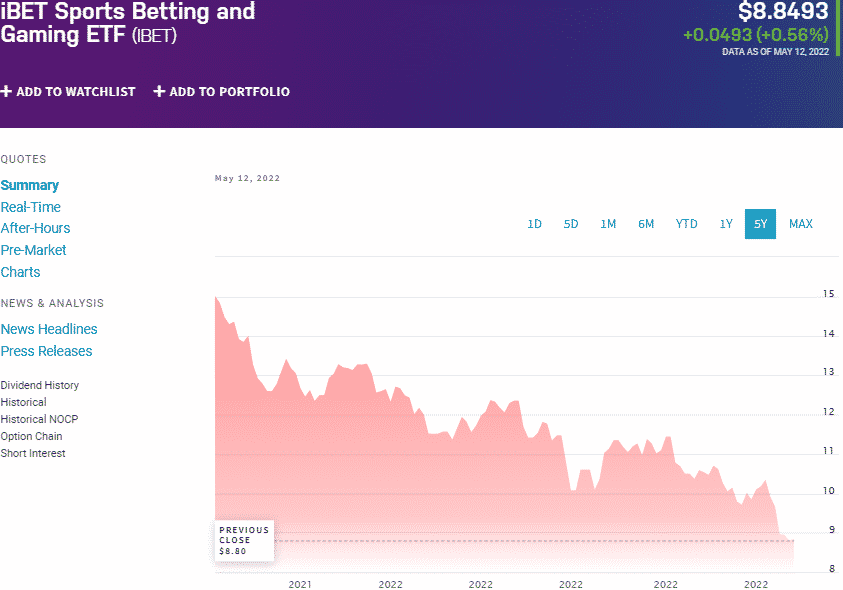Show the 1Y chart view

coord(726,224)
